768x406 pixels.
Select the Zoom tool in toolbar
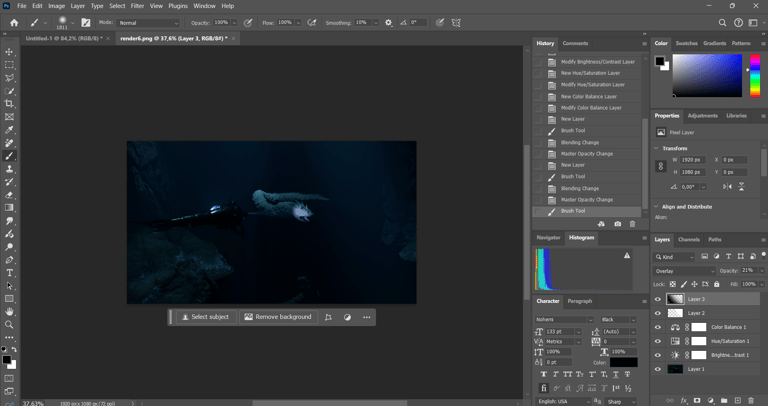point(10,324)
